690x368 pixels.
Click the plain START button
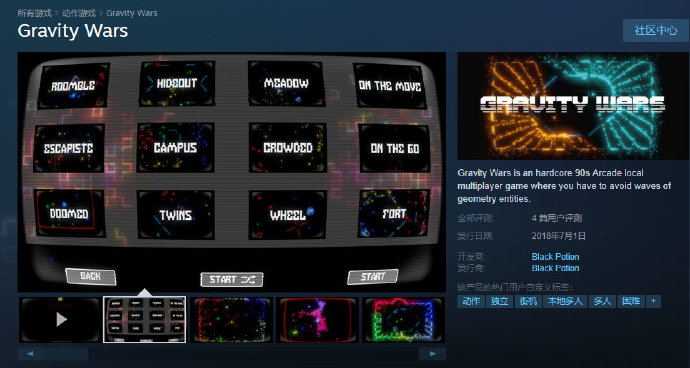(373, 276)
